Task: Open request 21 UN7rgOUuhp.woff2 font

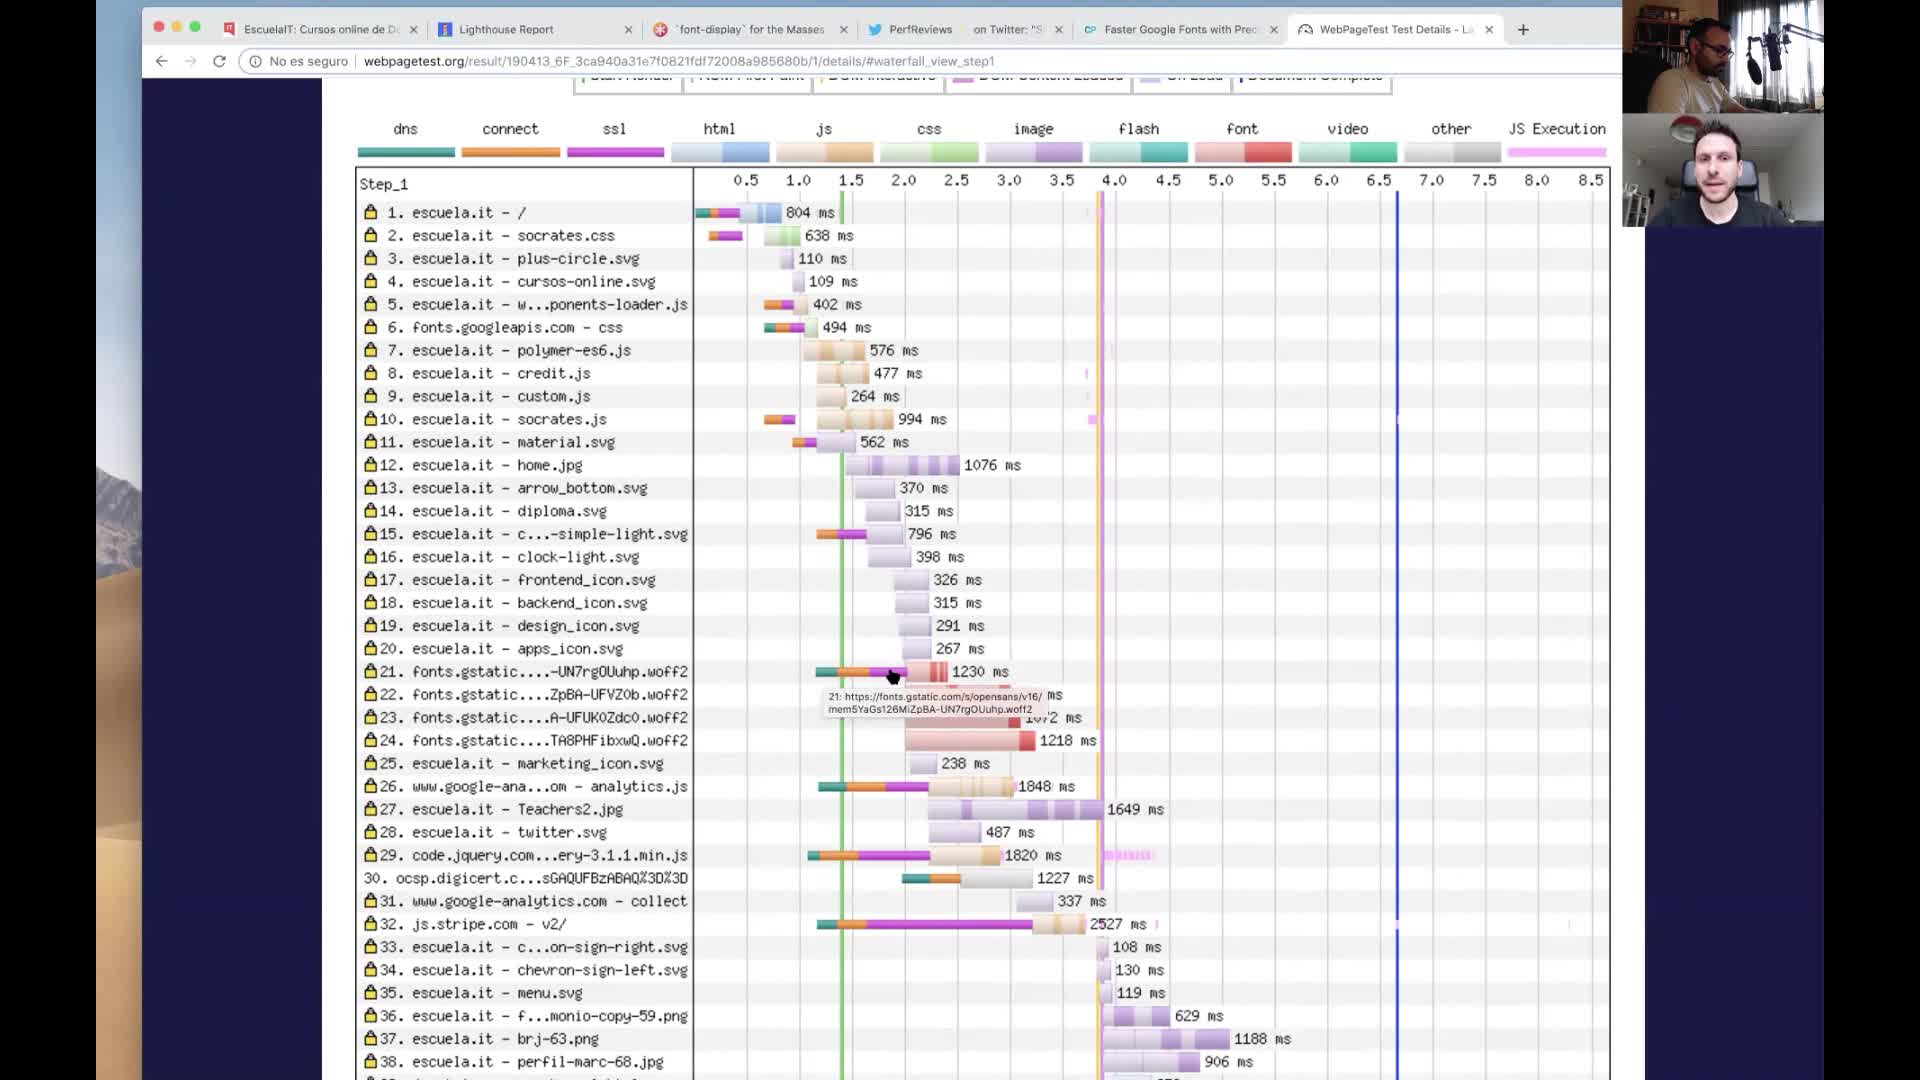Action: click(x=533, y=672)
